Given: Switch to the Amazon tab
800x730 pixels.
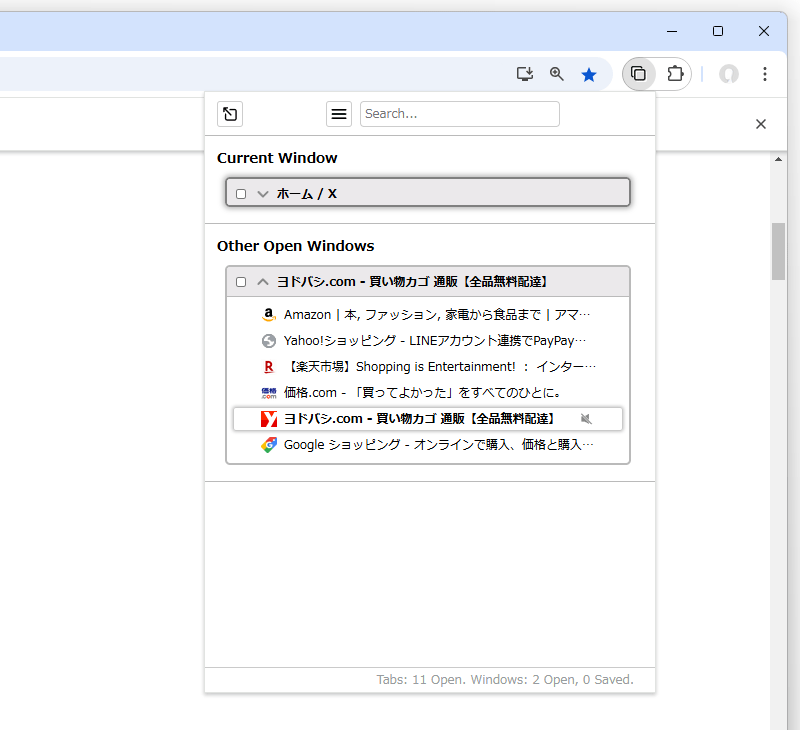Looking at the screenshot, I should tap(428, 315).
